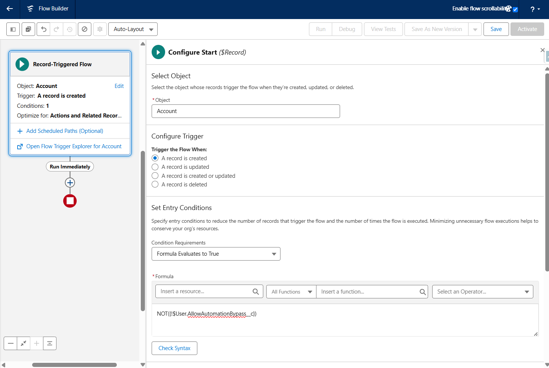Open the Auto-Layout dropdown
This screenshot has width=549, height=368.
coord(133,29)
